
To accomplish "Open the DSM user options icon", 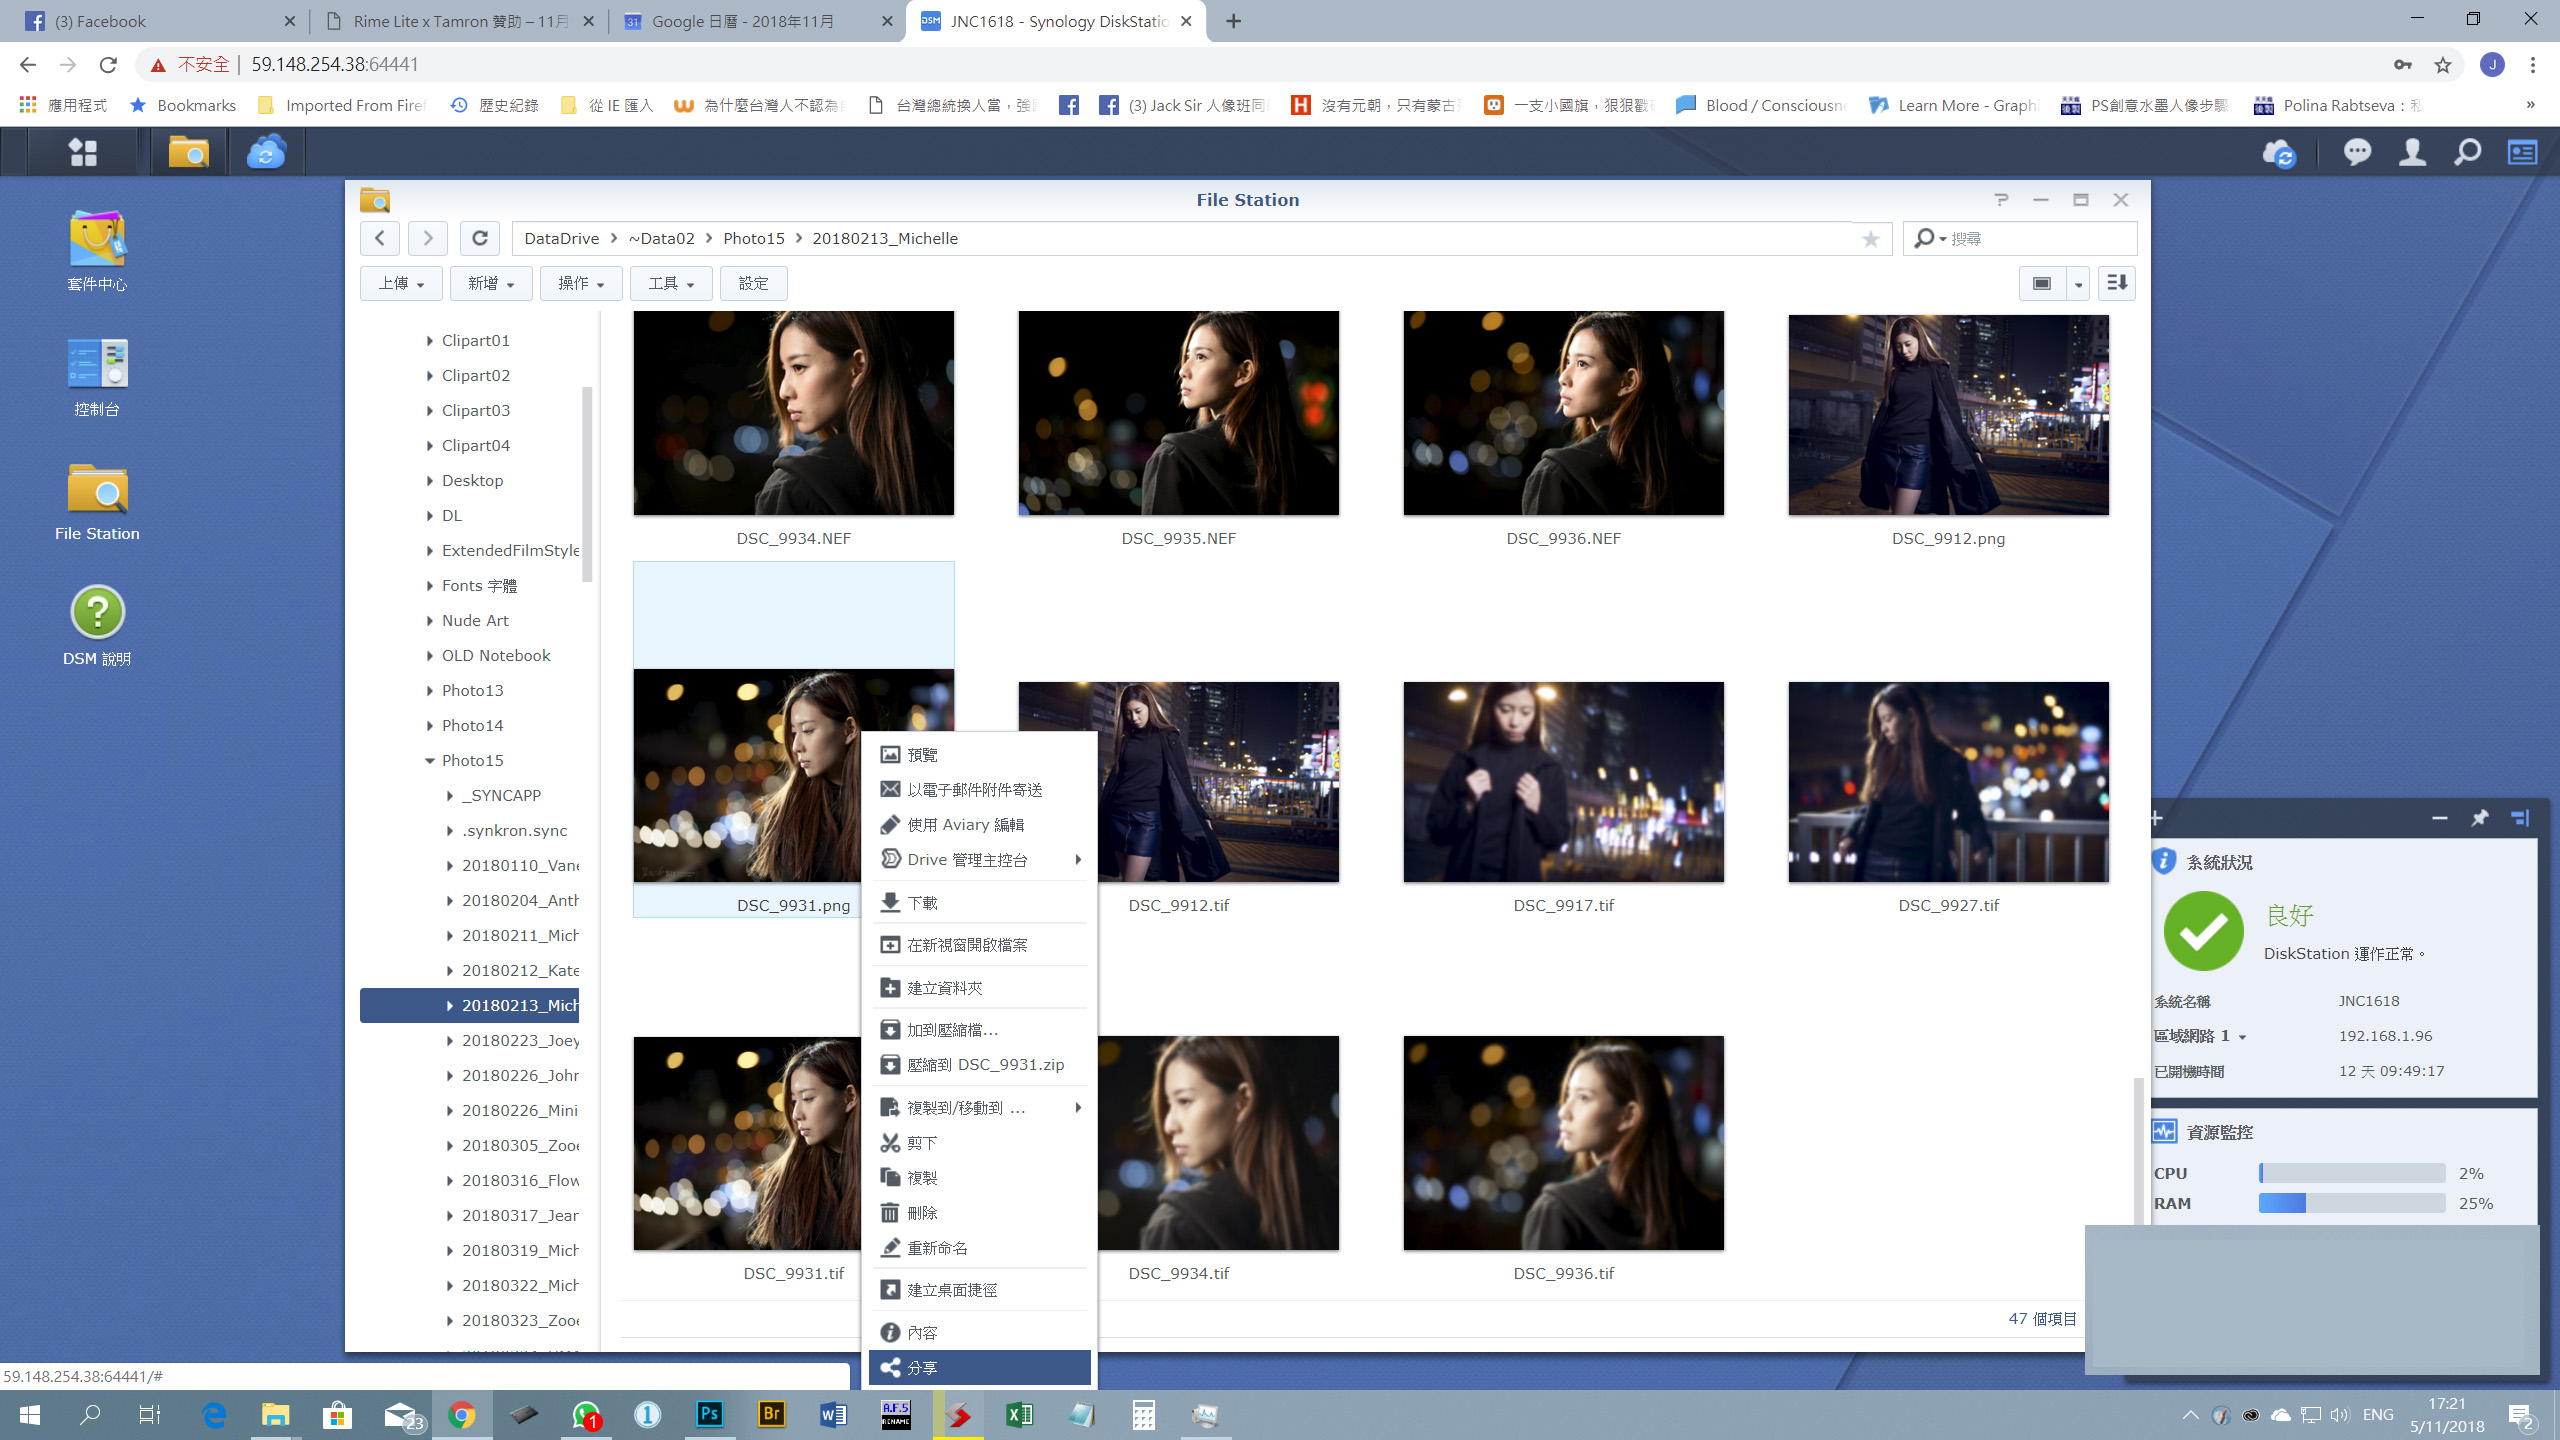I will pyautogui.click(x=2412, y=152).
